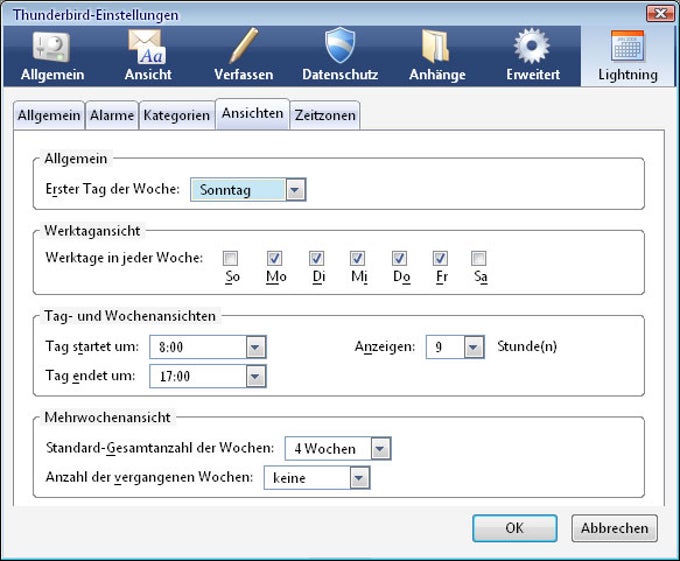Open the Standard-Gesamtanzahl der Wochen dropdown
Screen dimensions: 680x561
338,448
